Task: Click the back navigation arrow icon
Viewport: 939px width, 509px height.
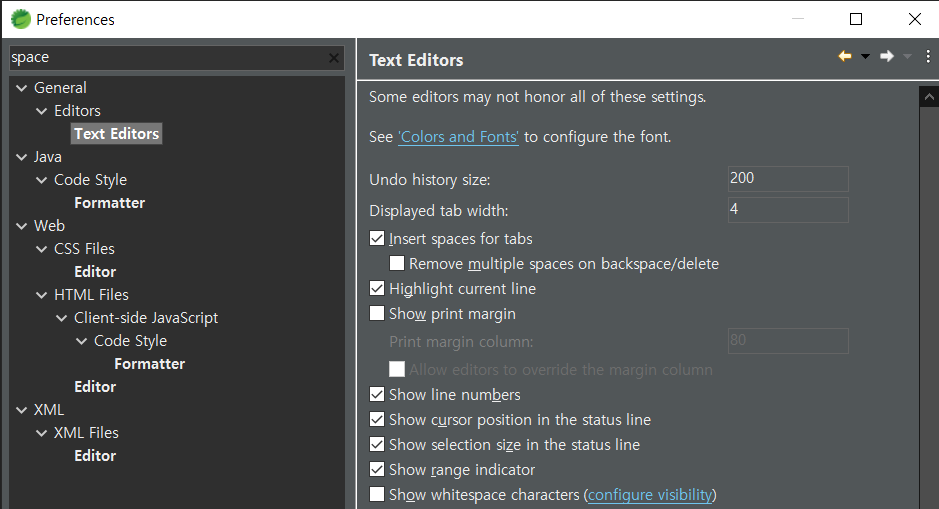Action: (844, 56)
